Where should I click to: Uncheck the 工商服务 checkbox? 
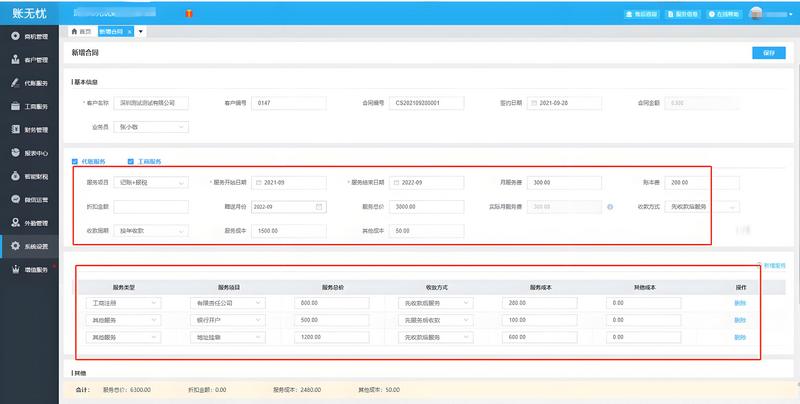point(131,161)
